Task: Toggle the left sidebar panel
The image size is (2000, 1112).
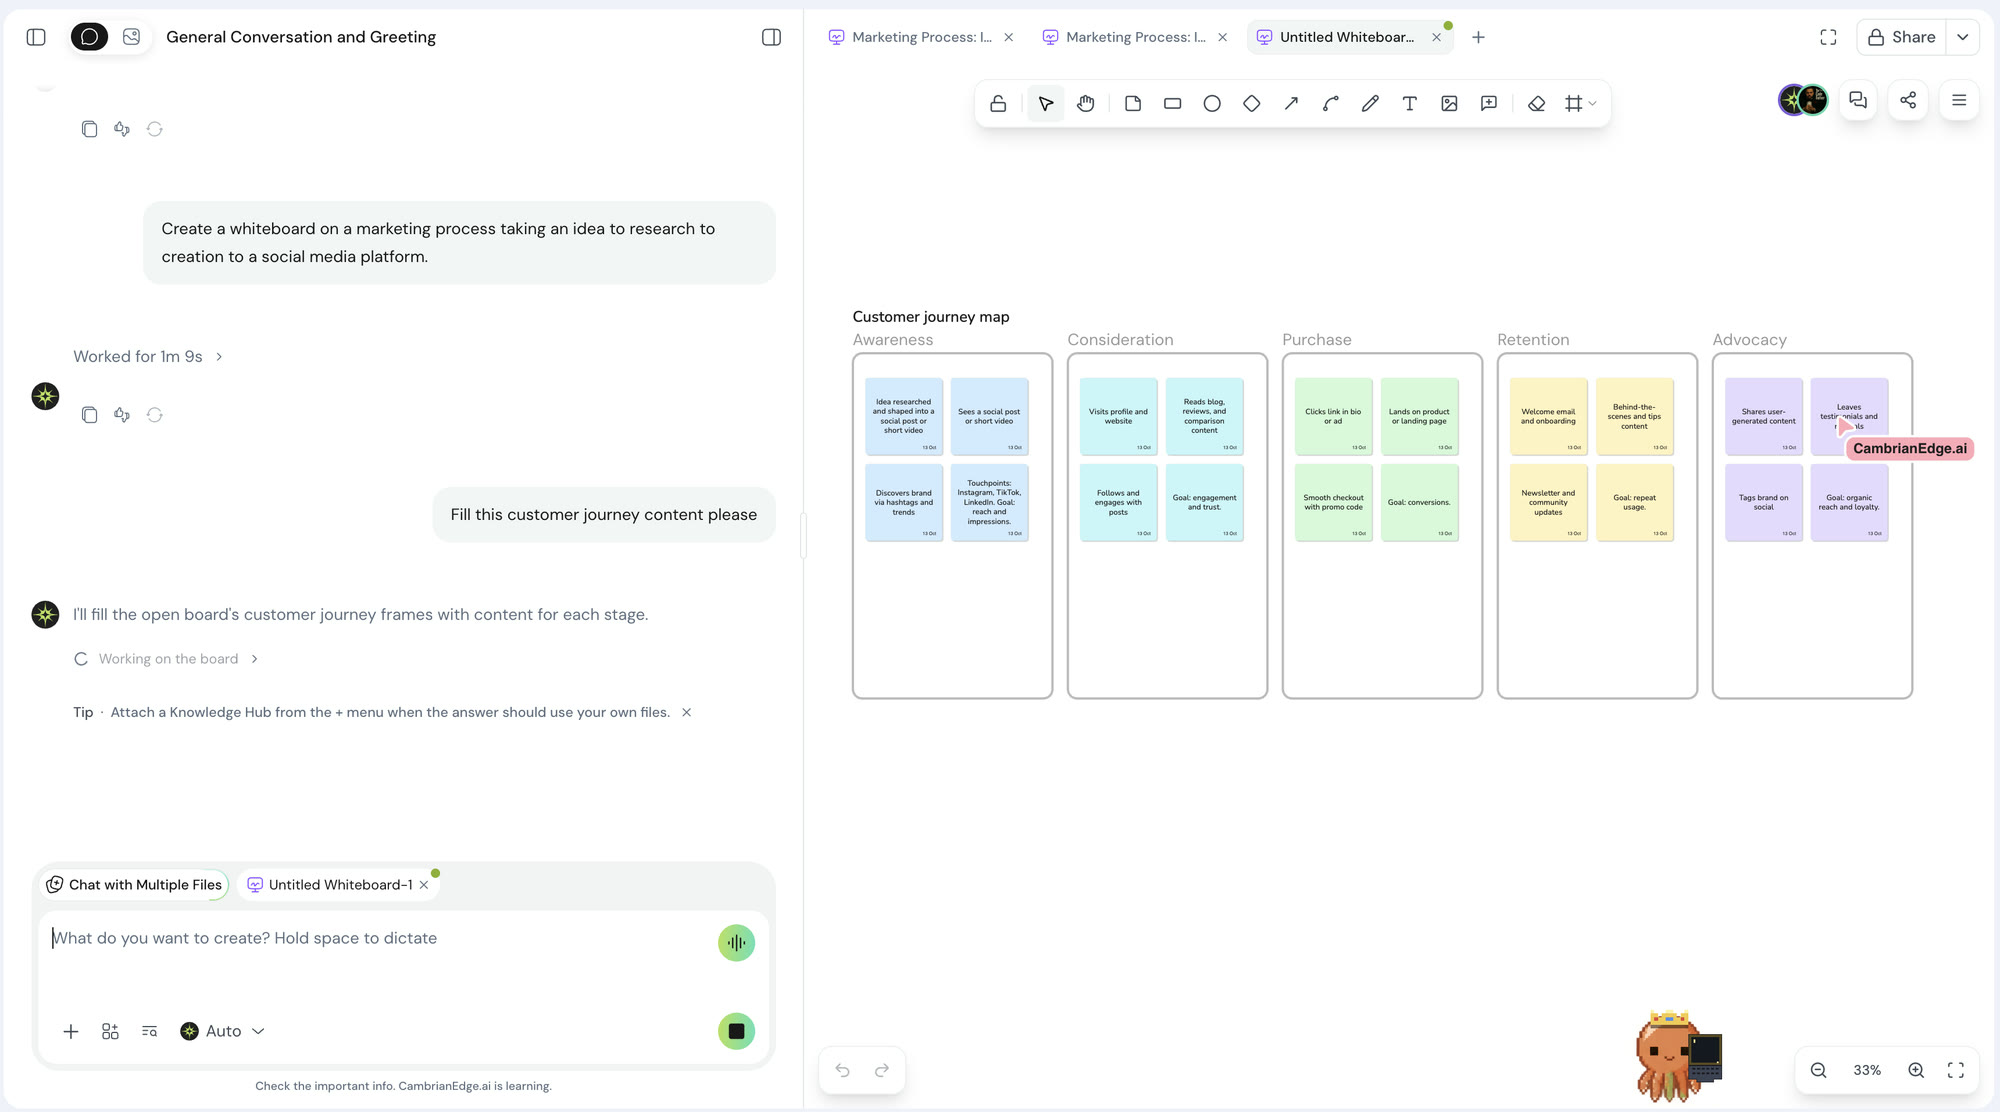Action: (x=36, y=37)
